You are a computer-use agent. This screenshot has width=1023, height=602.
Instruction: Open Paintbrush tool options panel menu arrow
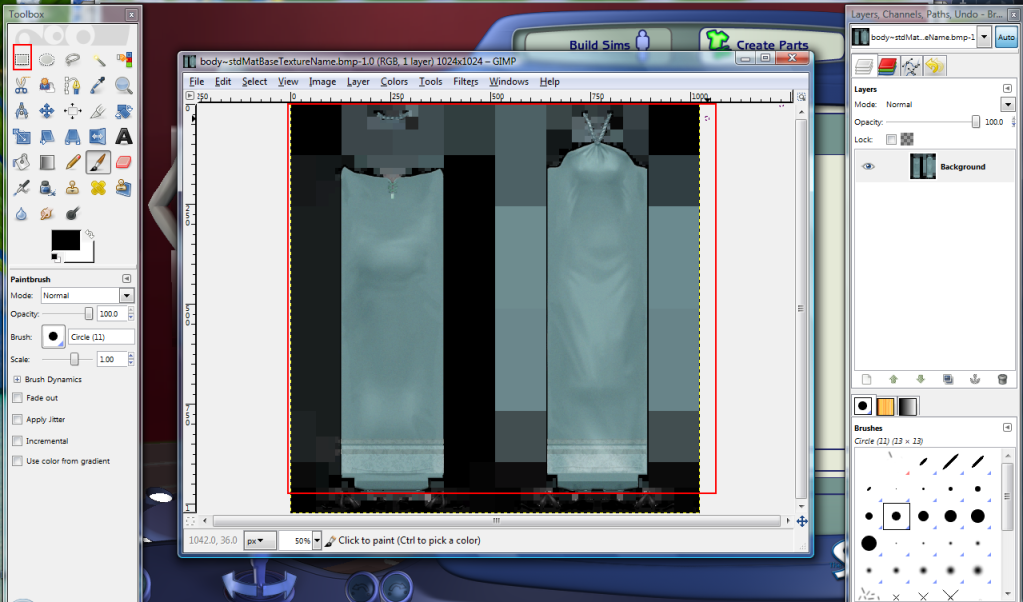click(127, 279)
